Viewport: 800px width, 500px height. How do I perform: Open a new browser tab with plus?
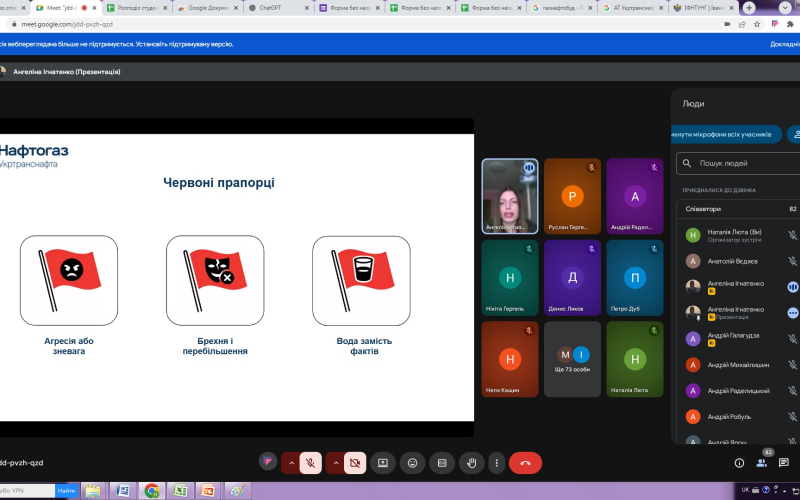click(x=749, y=8)
